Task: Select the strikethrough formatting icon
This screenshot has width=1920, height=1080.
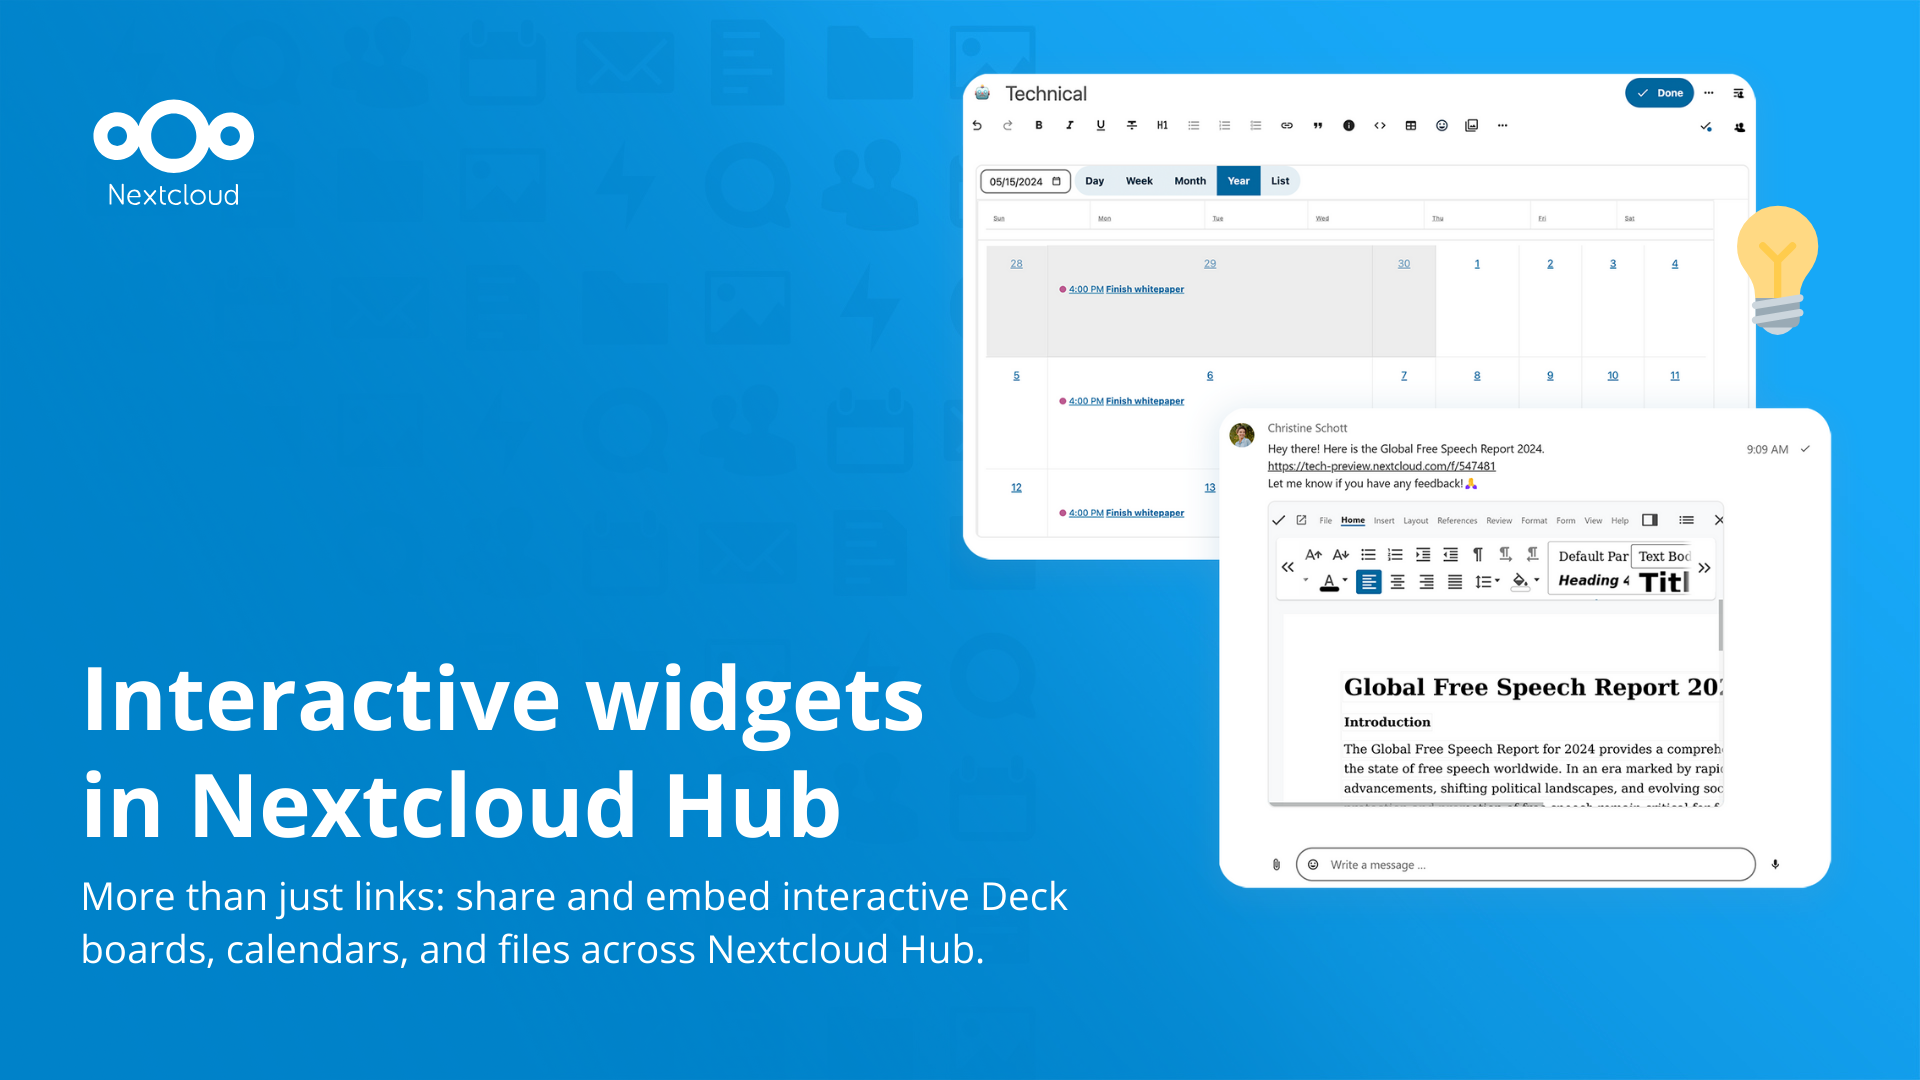Action: [1131, 125]
